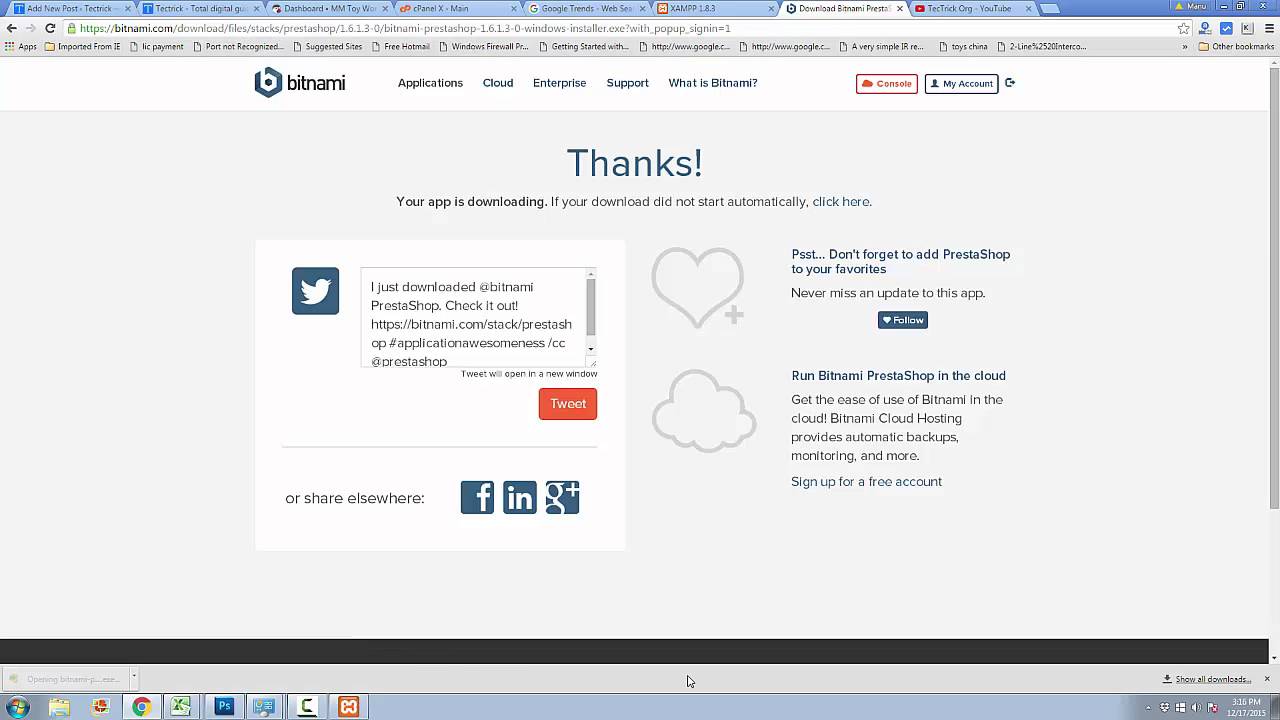This screenshot has width=1280, height=720.
Task: Open Enterprise menu
Action: tap(559, 83)
